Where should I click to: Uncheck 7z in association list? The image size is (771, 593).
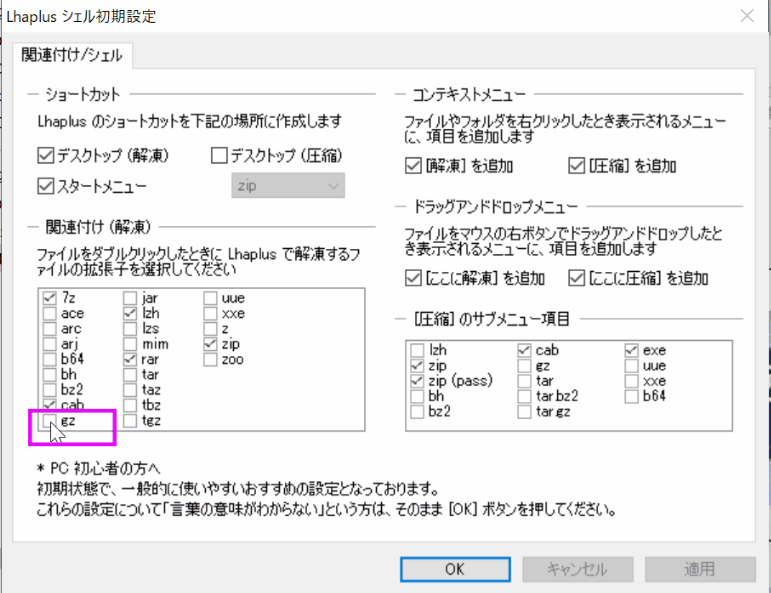click(x=49, y=298)
